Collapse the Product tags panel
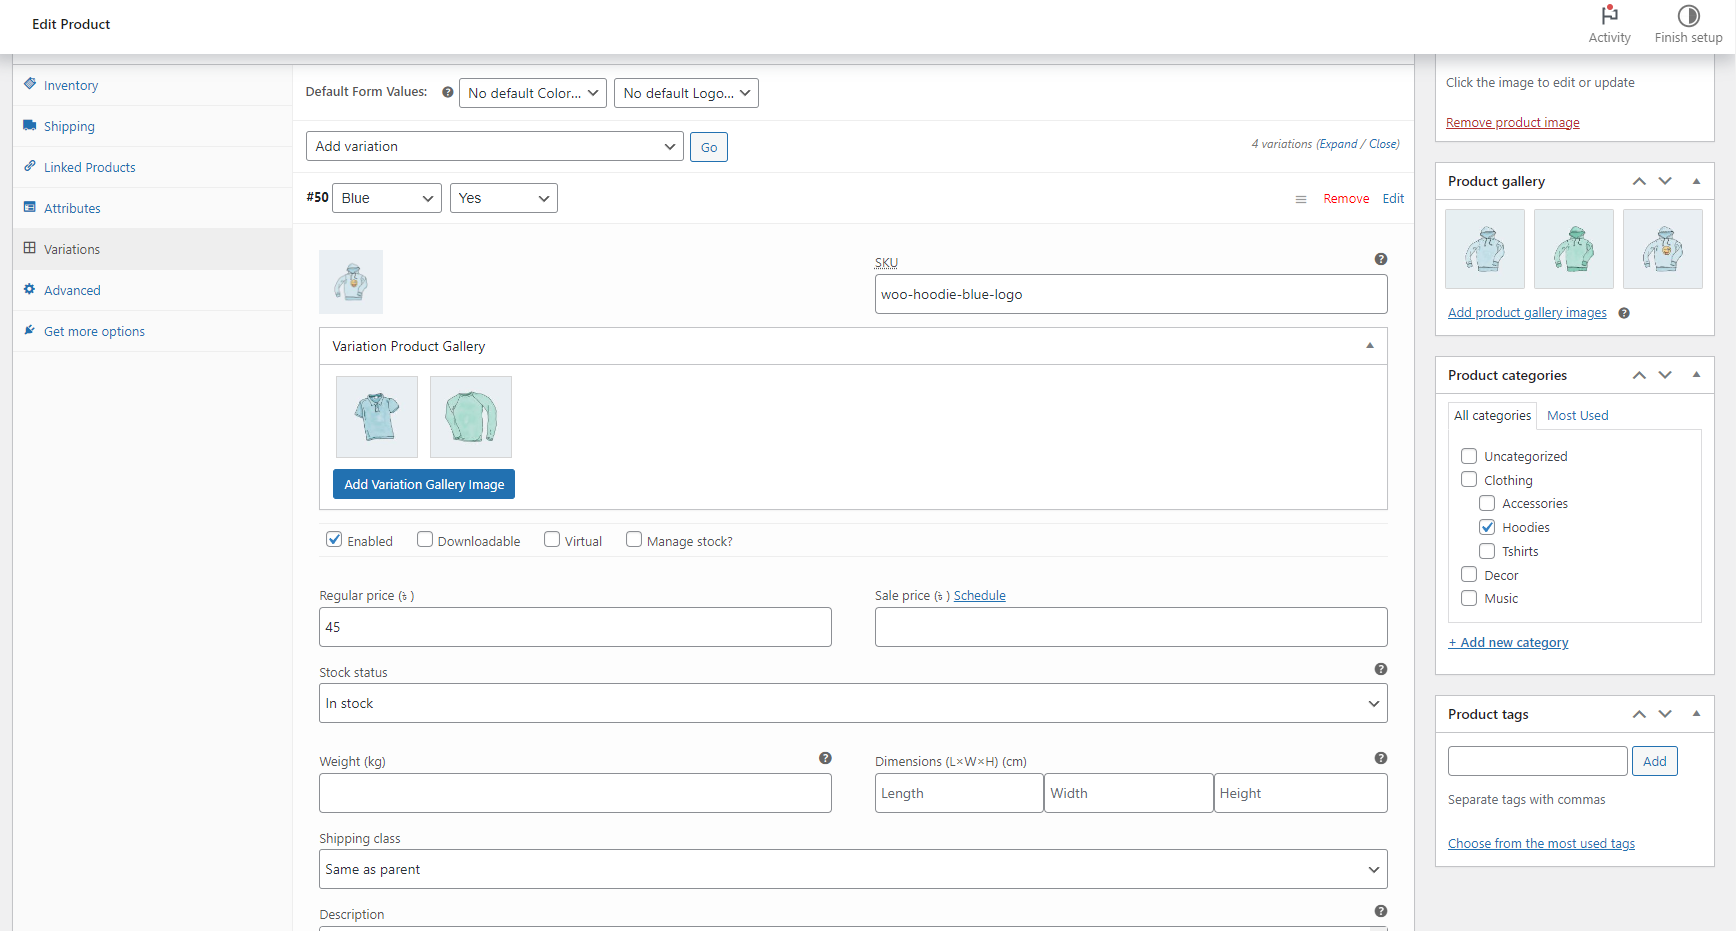The height and width of the screenshot is (931, 1736). pyautogui.click(x=1696, y=714)
